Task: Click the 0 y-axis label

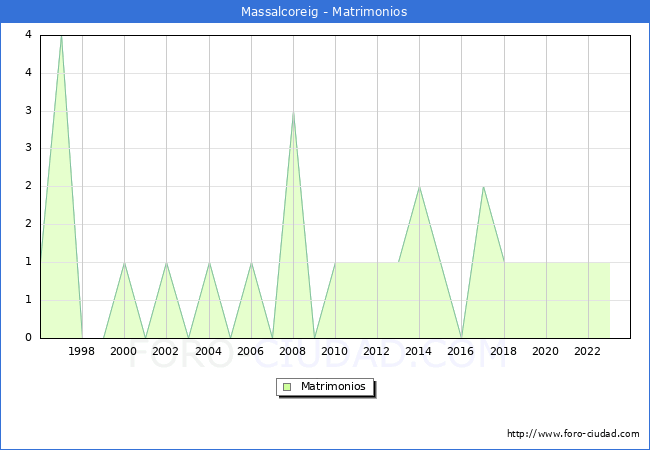Action: click(x=28, y=338)
